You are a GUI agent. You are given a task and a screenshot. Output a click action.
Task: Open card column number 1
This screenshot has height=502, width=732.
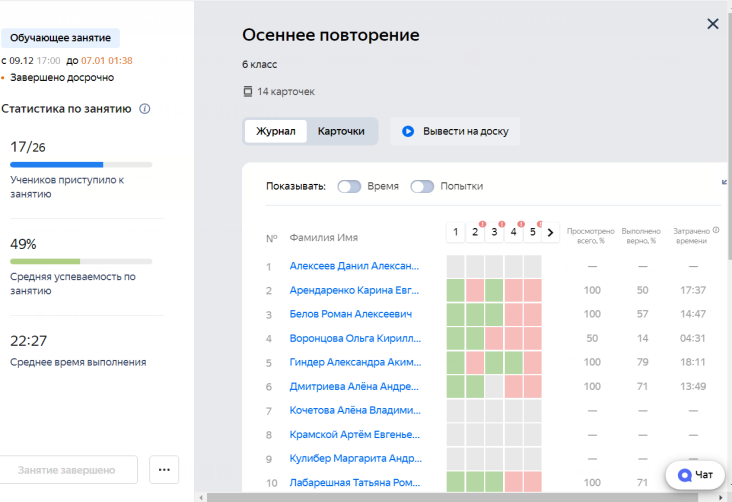[x=455, y=232]
